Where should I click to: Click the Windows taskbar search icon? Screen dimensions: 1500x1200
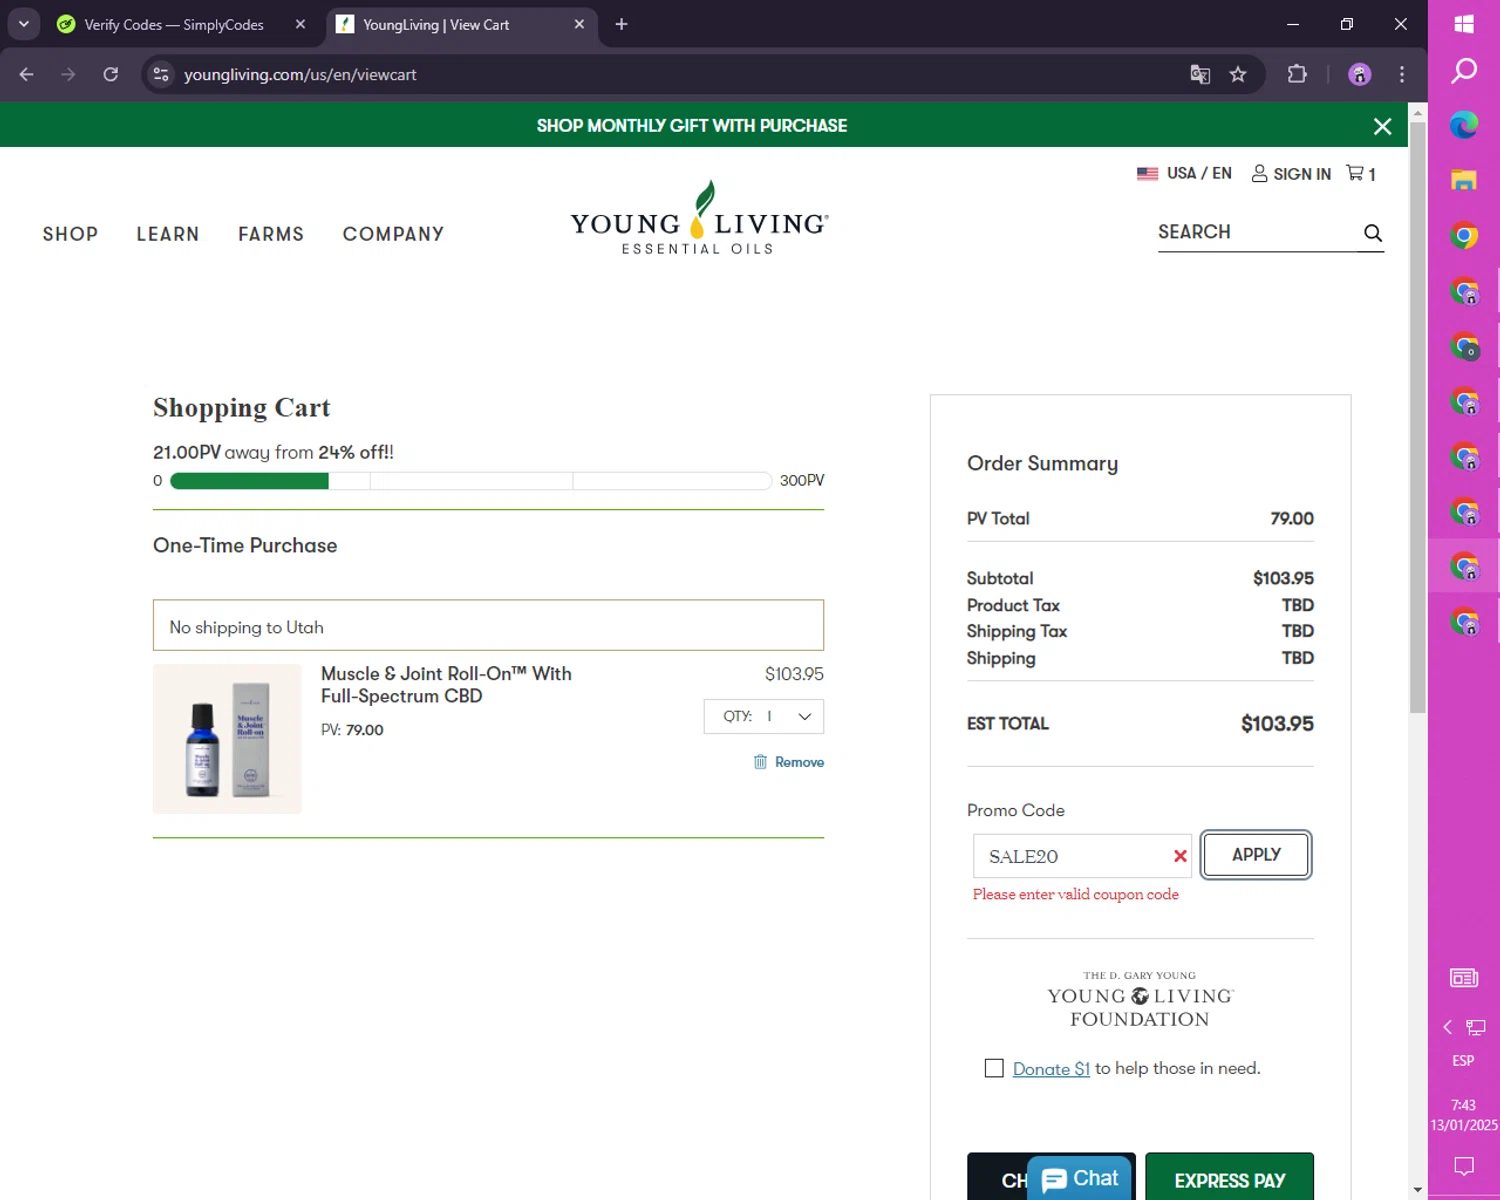coord(1464,71)
